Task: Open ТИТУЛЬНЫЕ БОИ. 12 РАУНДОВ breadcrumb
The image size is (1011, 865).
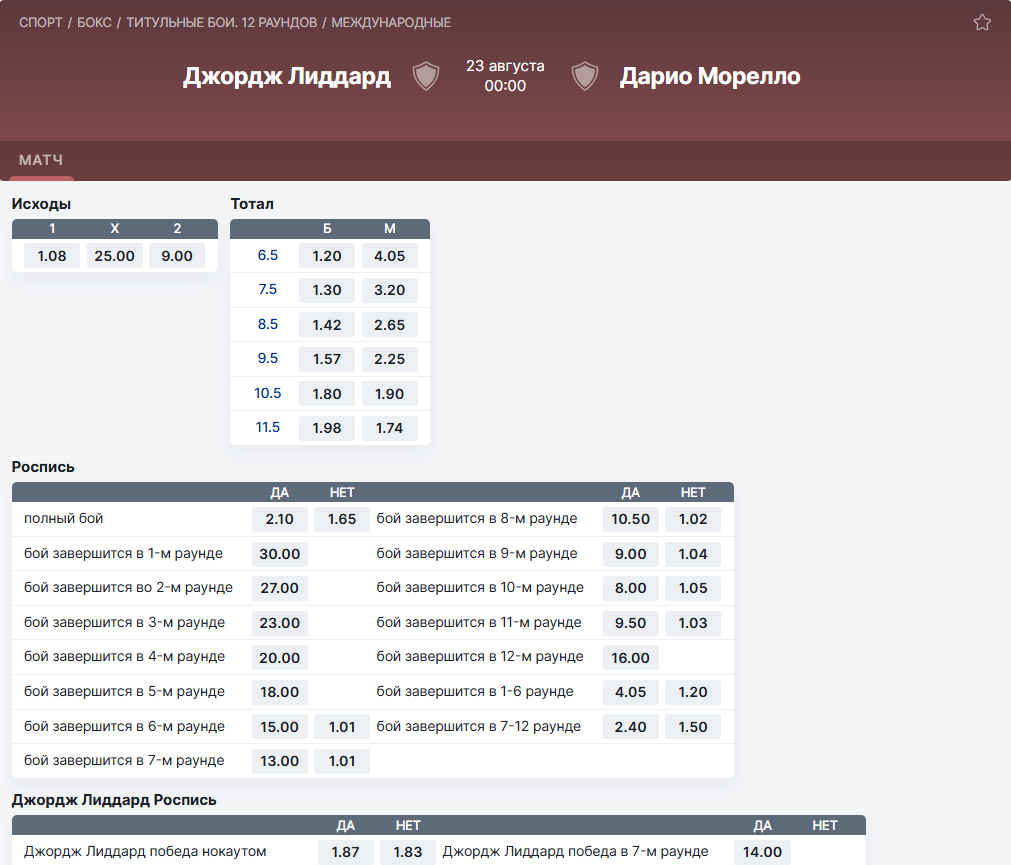Action: (222, 23)
